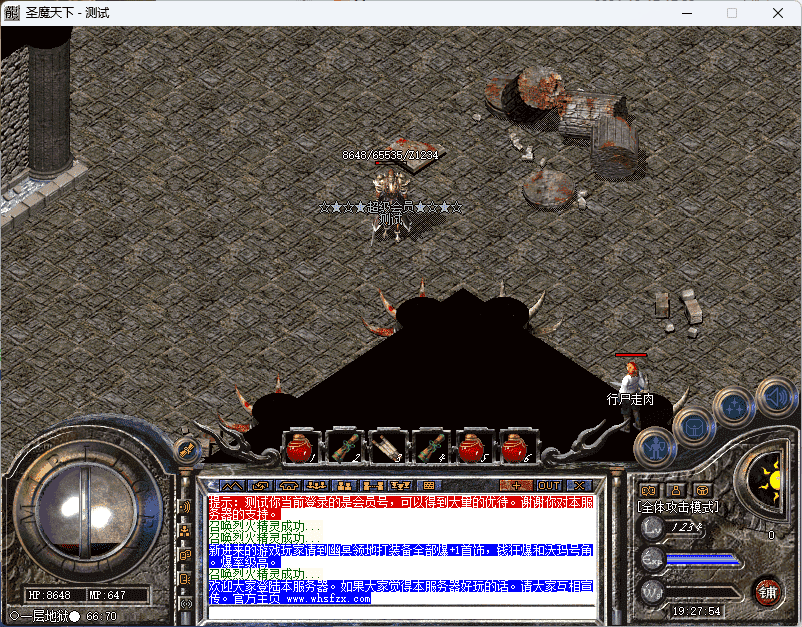802x627 pixels.
Task: Open the mini-map mountain icon in chat toolbar
Action: [231, 485]
